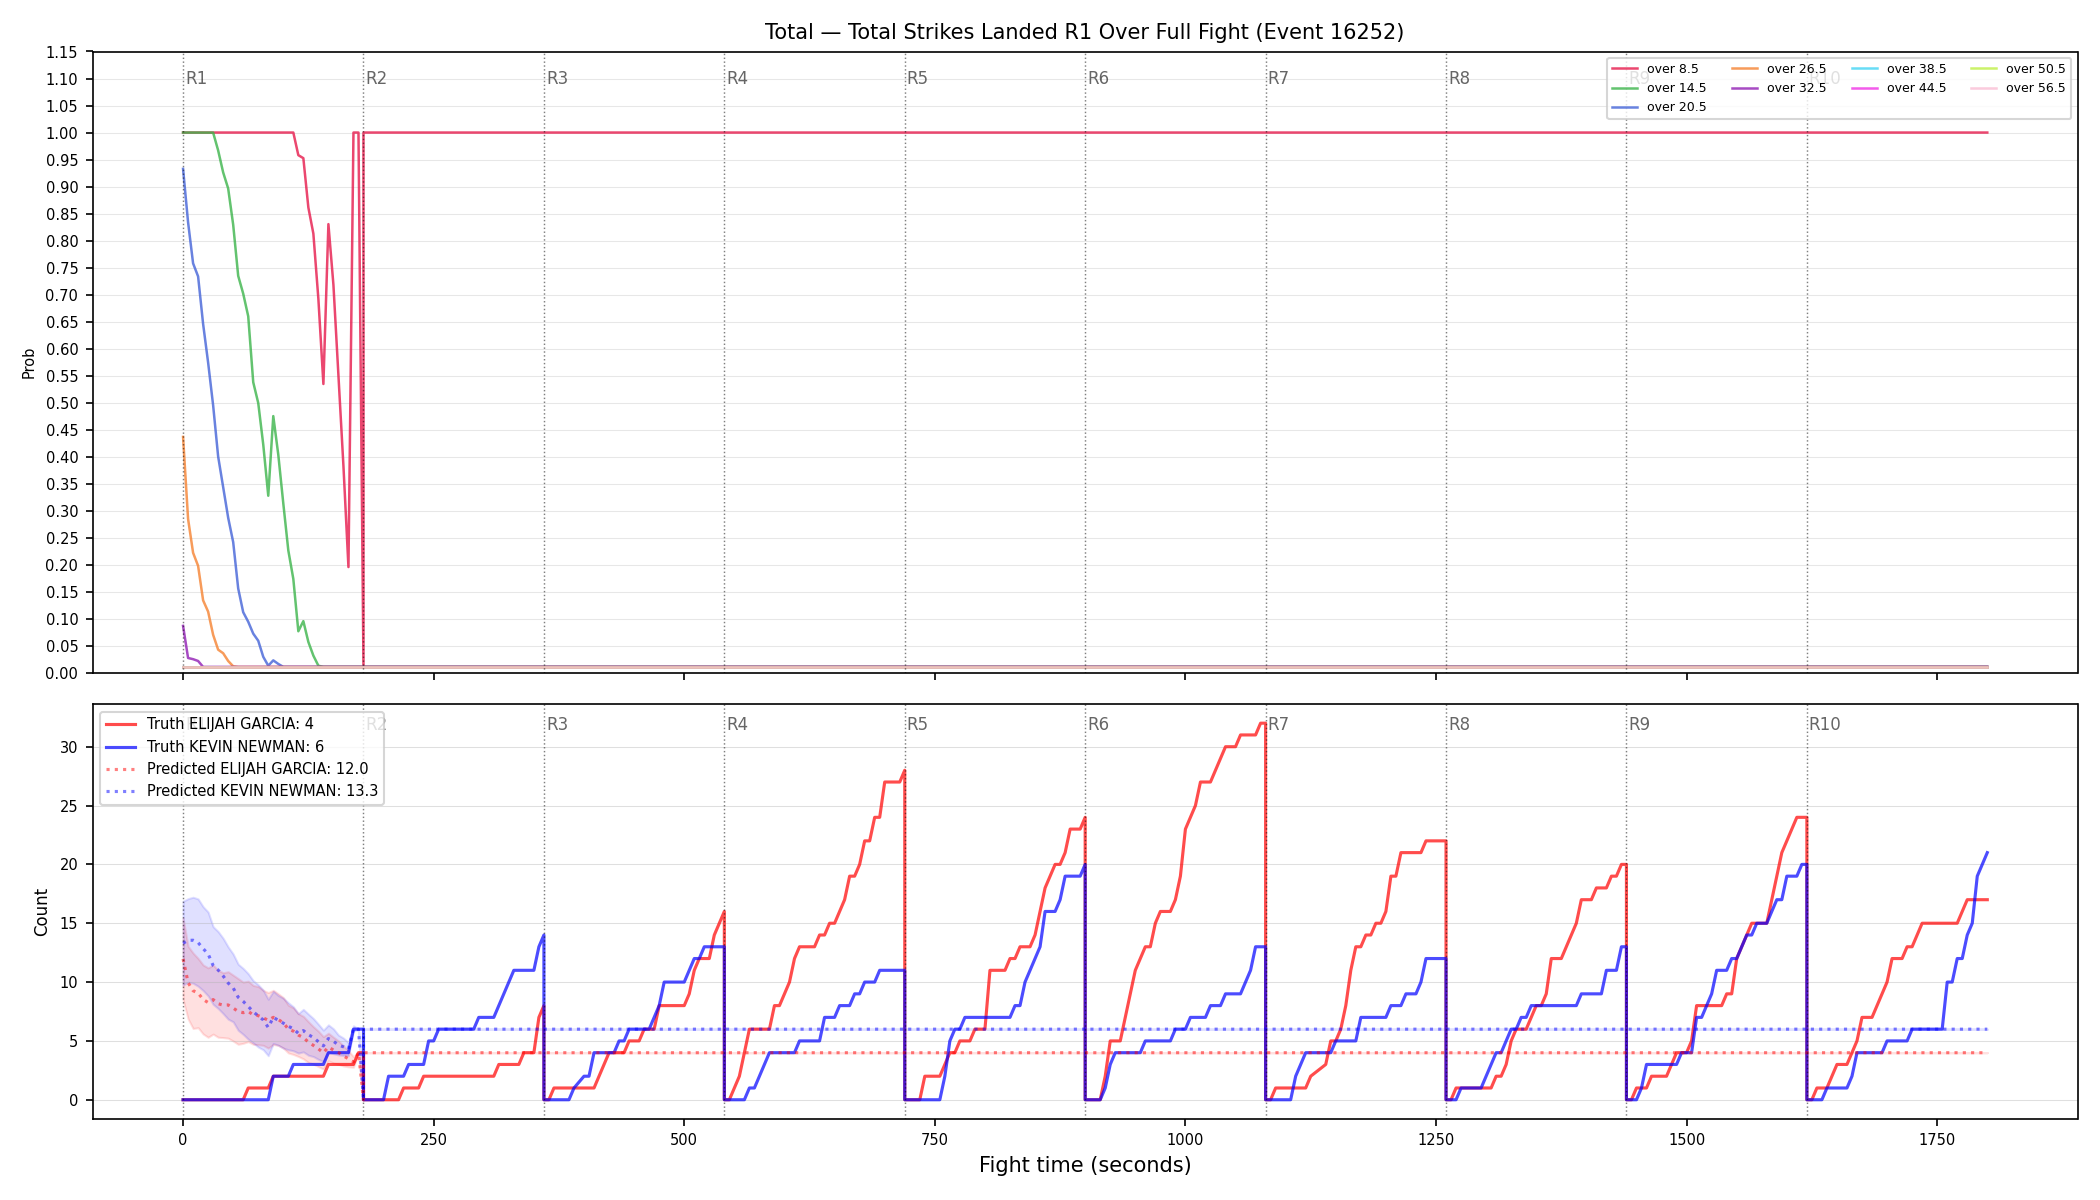Click the 500 tick on the fight time axis
The height and width of the screenshot is (1200, 2100).
(x=684, y=1139)
